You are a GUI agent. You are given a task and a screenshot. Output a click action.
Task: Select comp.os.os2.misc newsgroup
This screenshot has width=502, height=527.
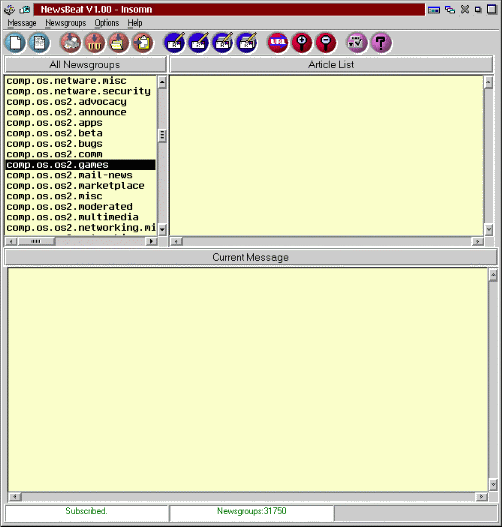point(80,196)
